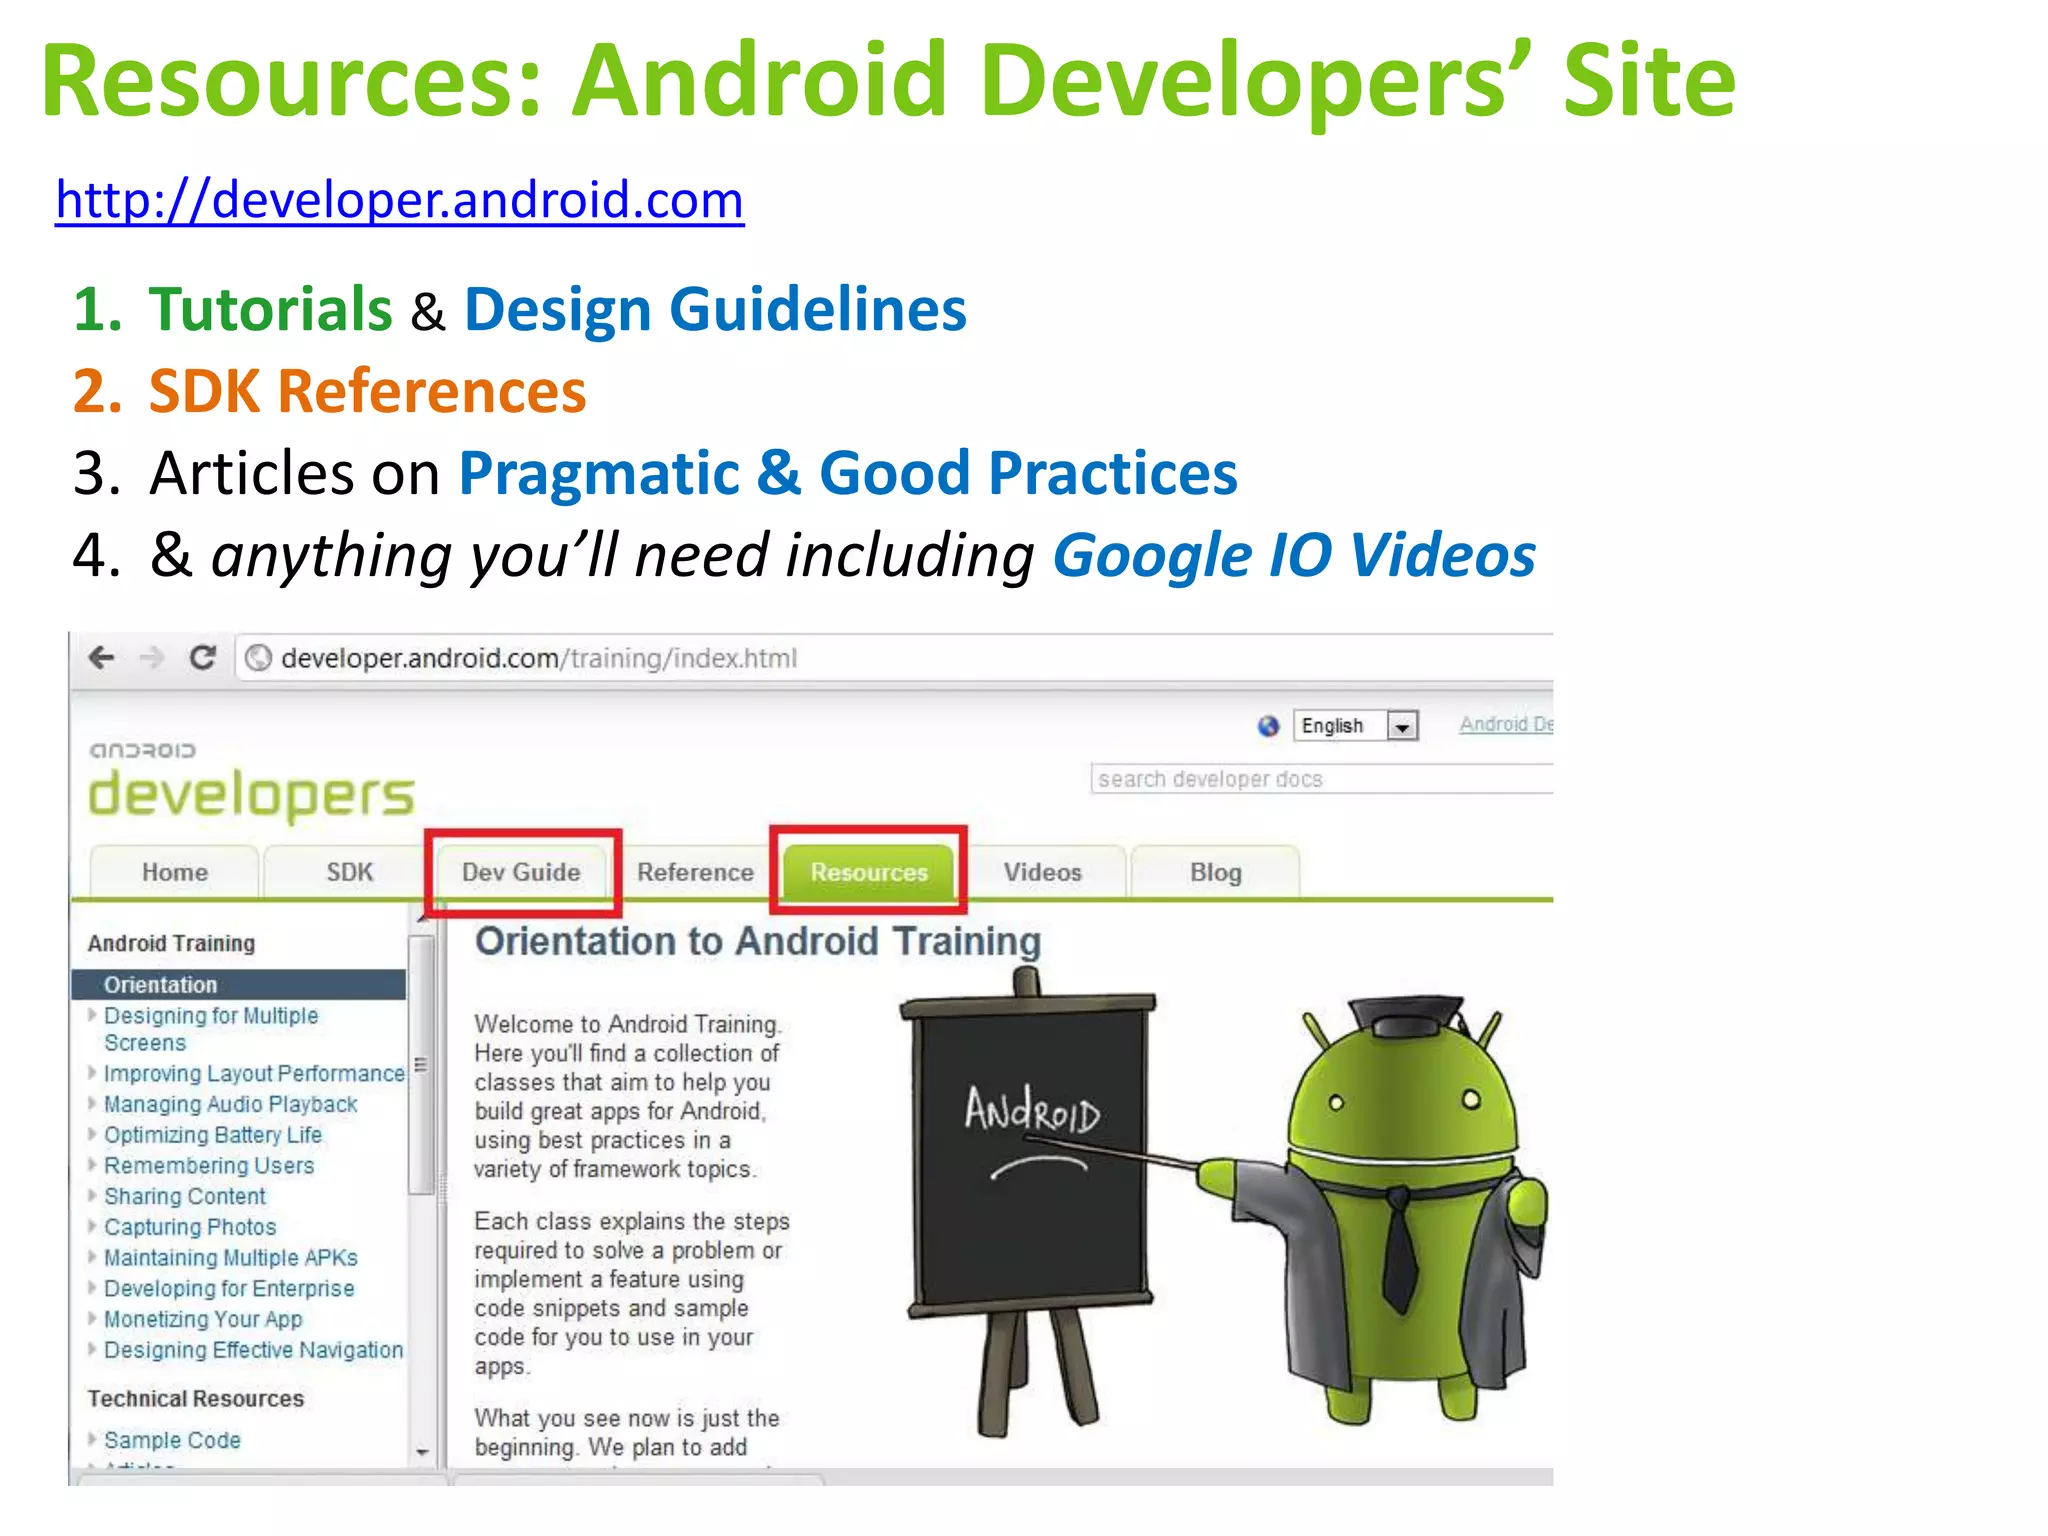Screen dimensions: 2048x1536
Task: Open Optimizing Battery Life link
Action: point(213,1135)
